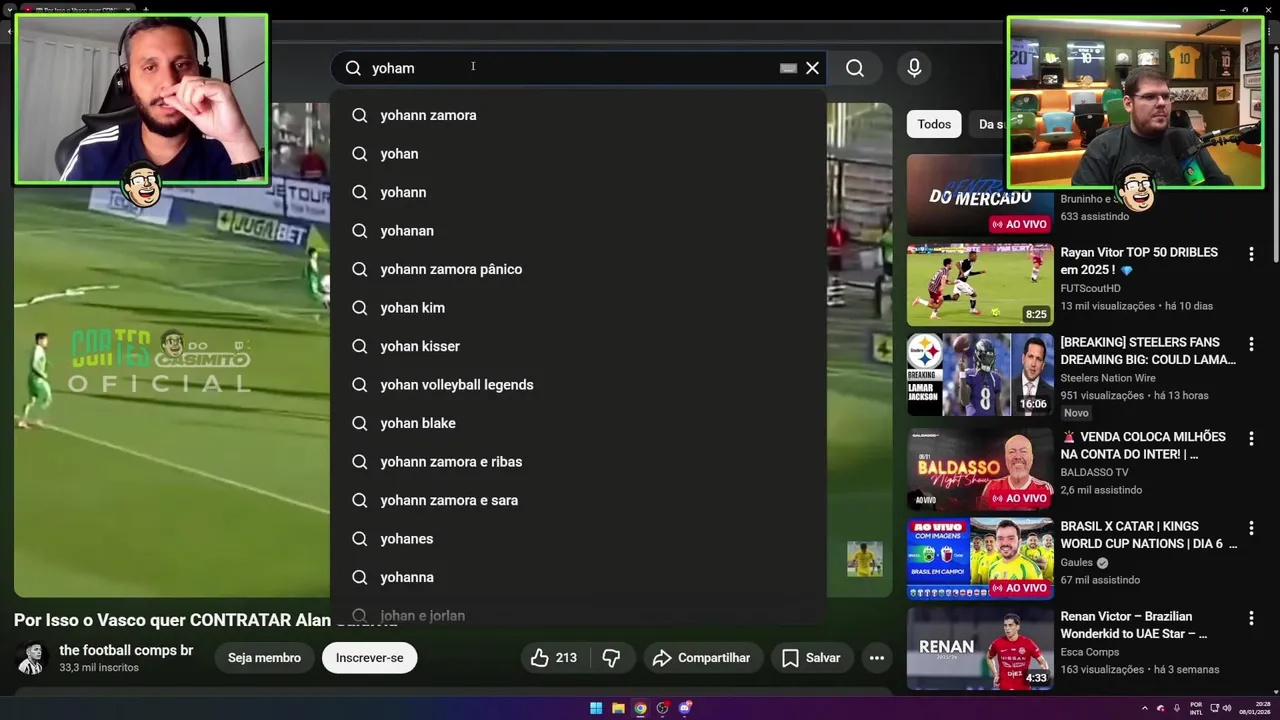This screenshot has width=1280, height=720.
Task: Open the channel avatar beside football comps br
Action: click(31, 658)
